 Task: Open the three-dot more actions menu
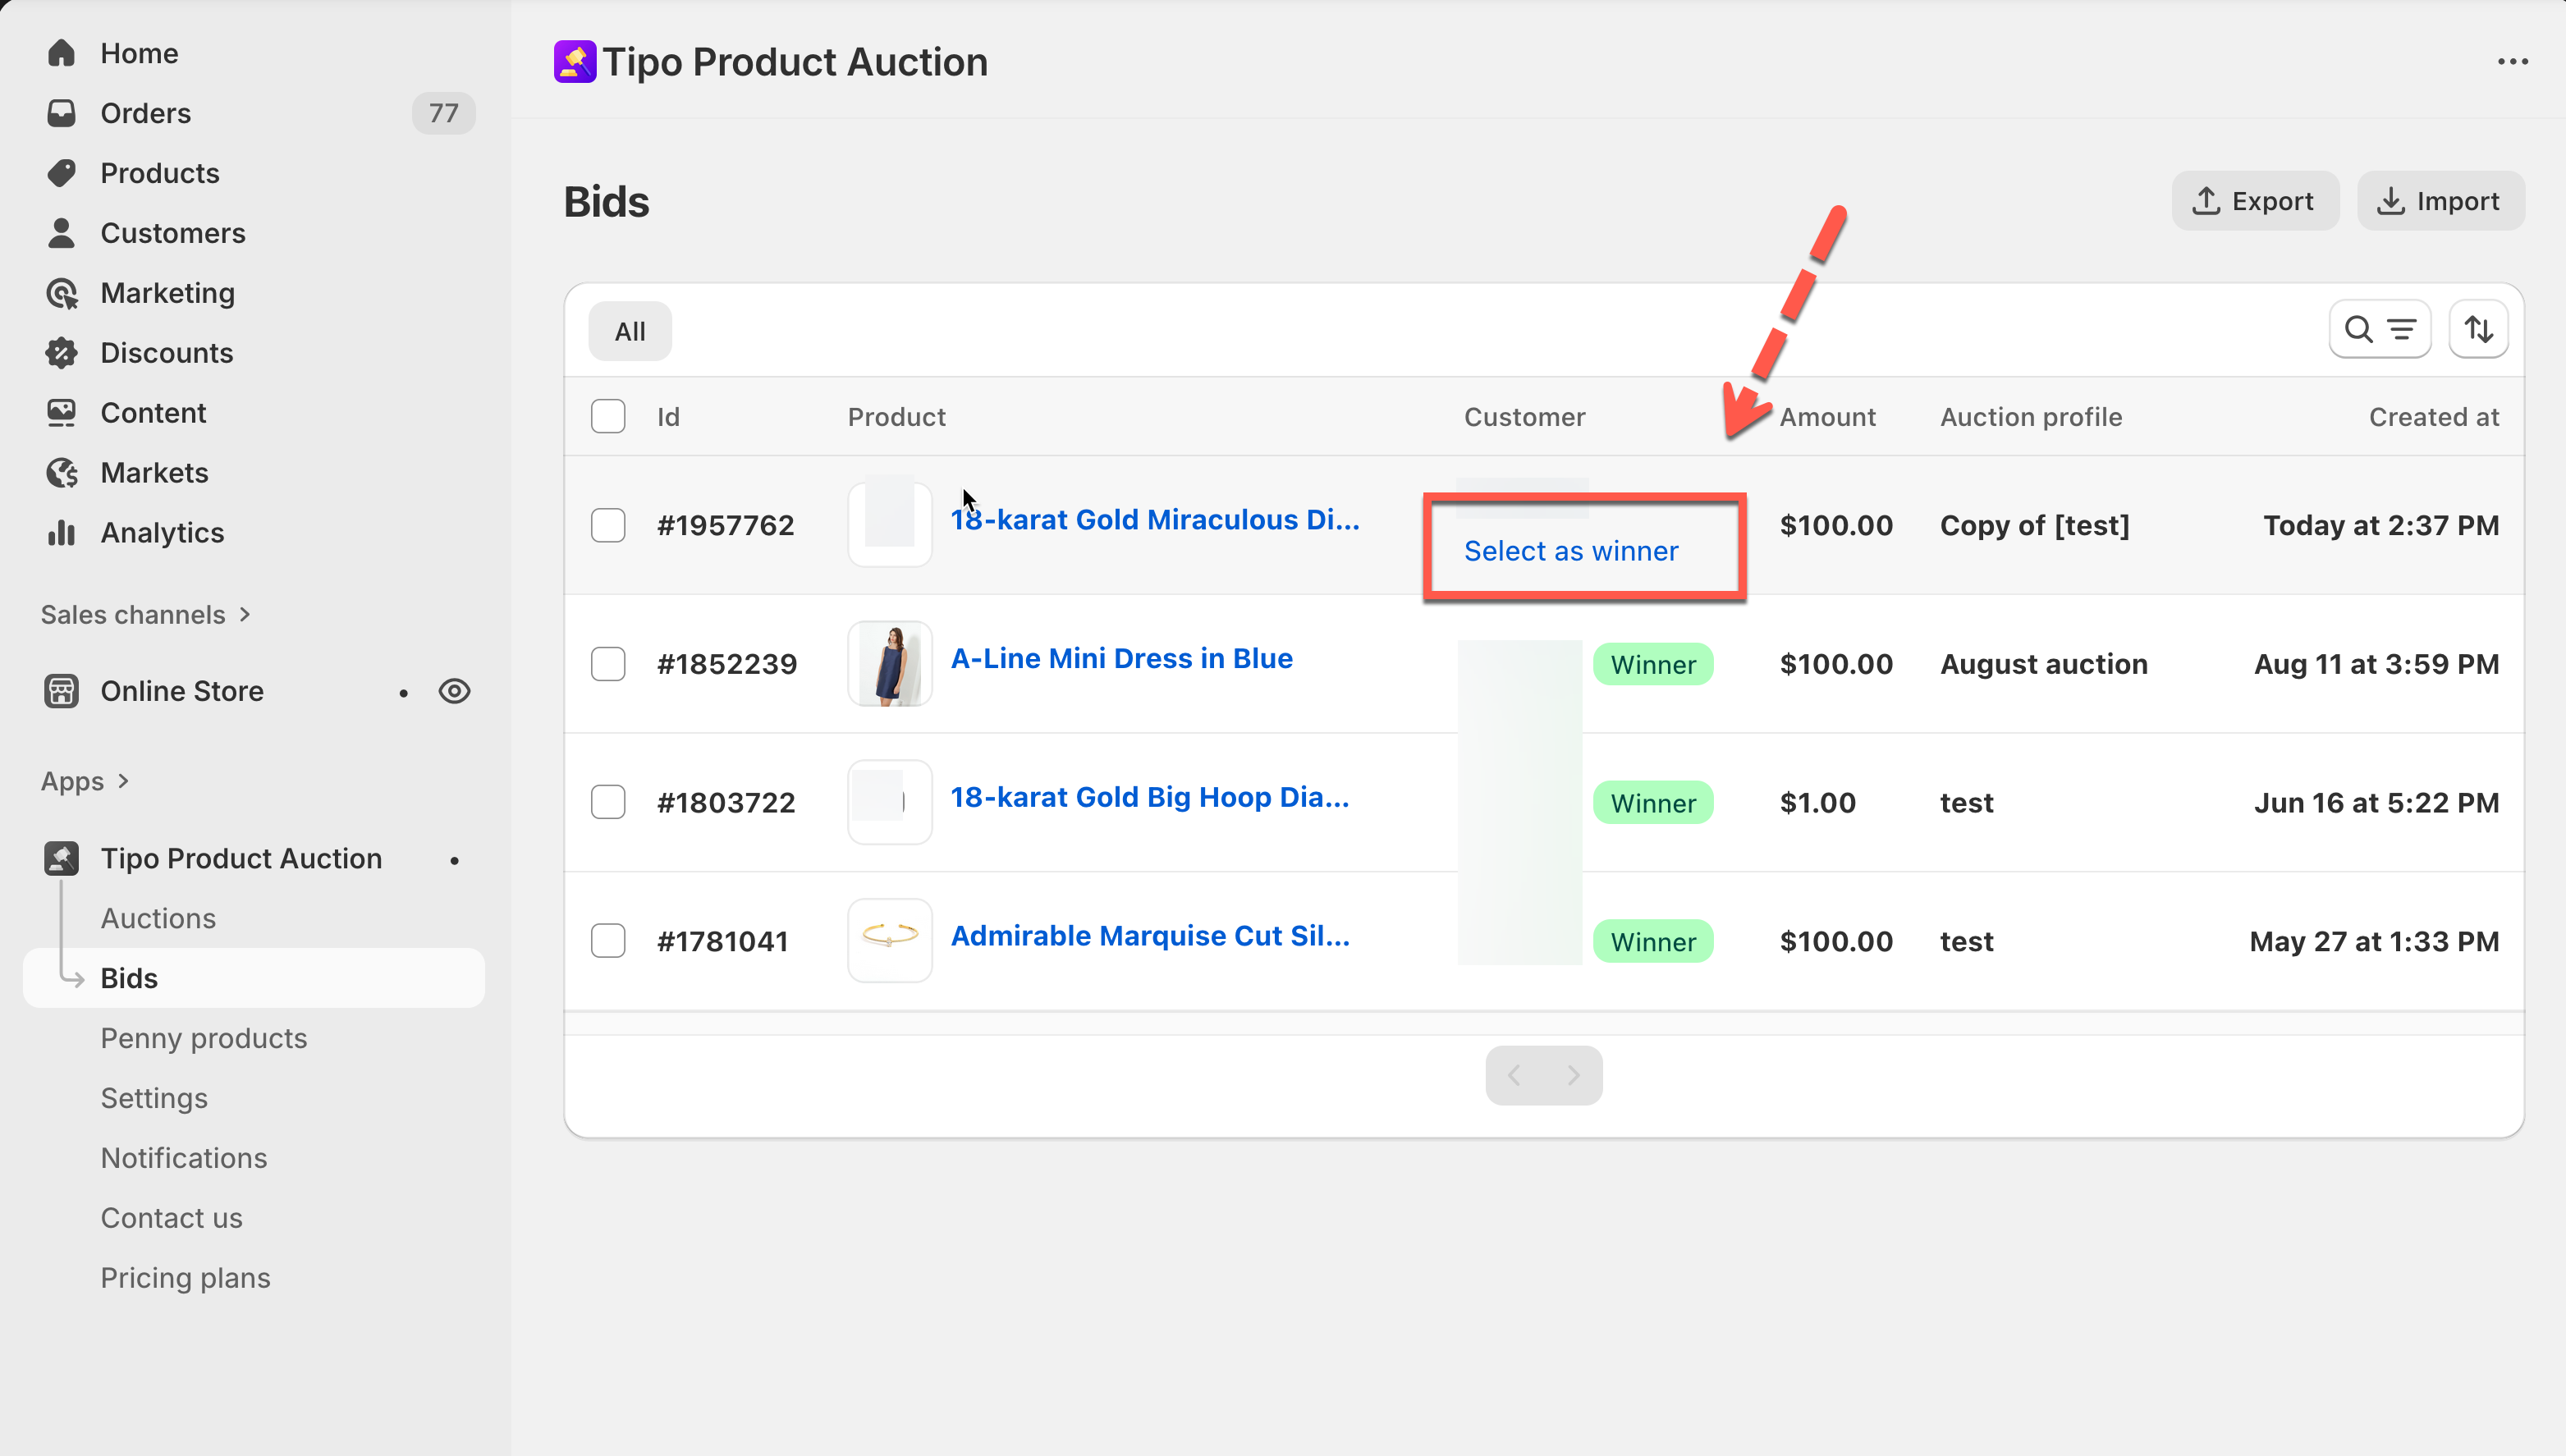click(2512, 62)
